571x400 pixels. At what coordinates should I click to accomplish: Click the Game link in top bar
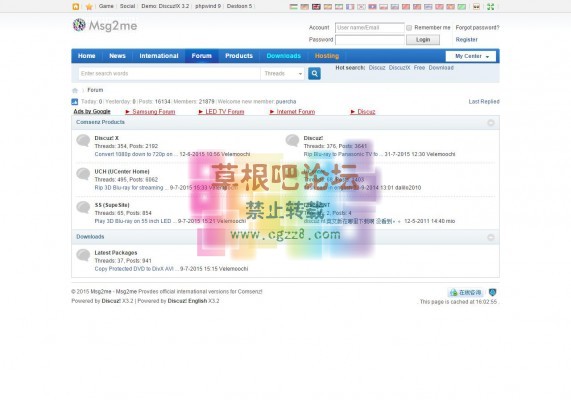[x=106, y=6]
